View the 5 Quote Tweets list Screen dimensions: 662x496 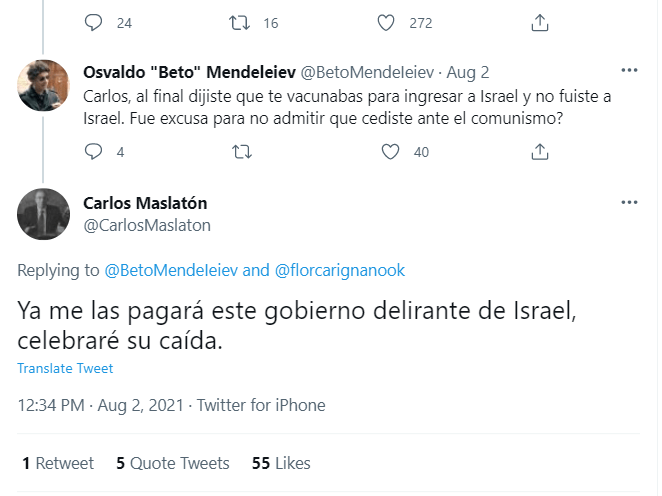pyautogui.click(x=173, y=463)
